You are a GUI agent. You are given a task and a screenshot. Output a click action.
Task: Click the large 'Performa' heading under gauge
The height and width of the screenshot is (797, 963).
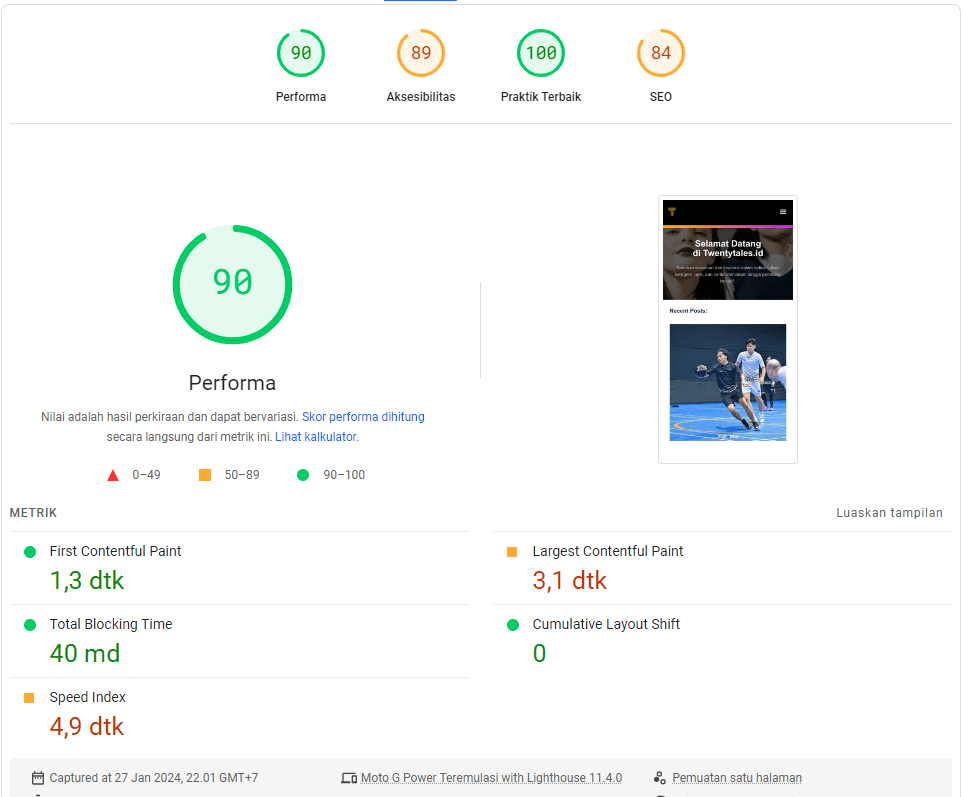coord(232,383)
